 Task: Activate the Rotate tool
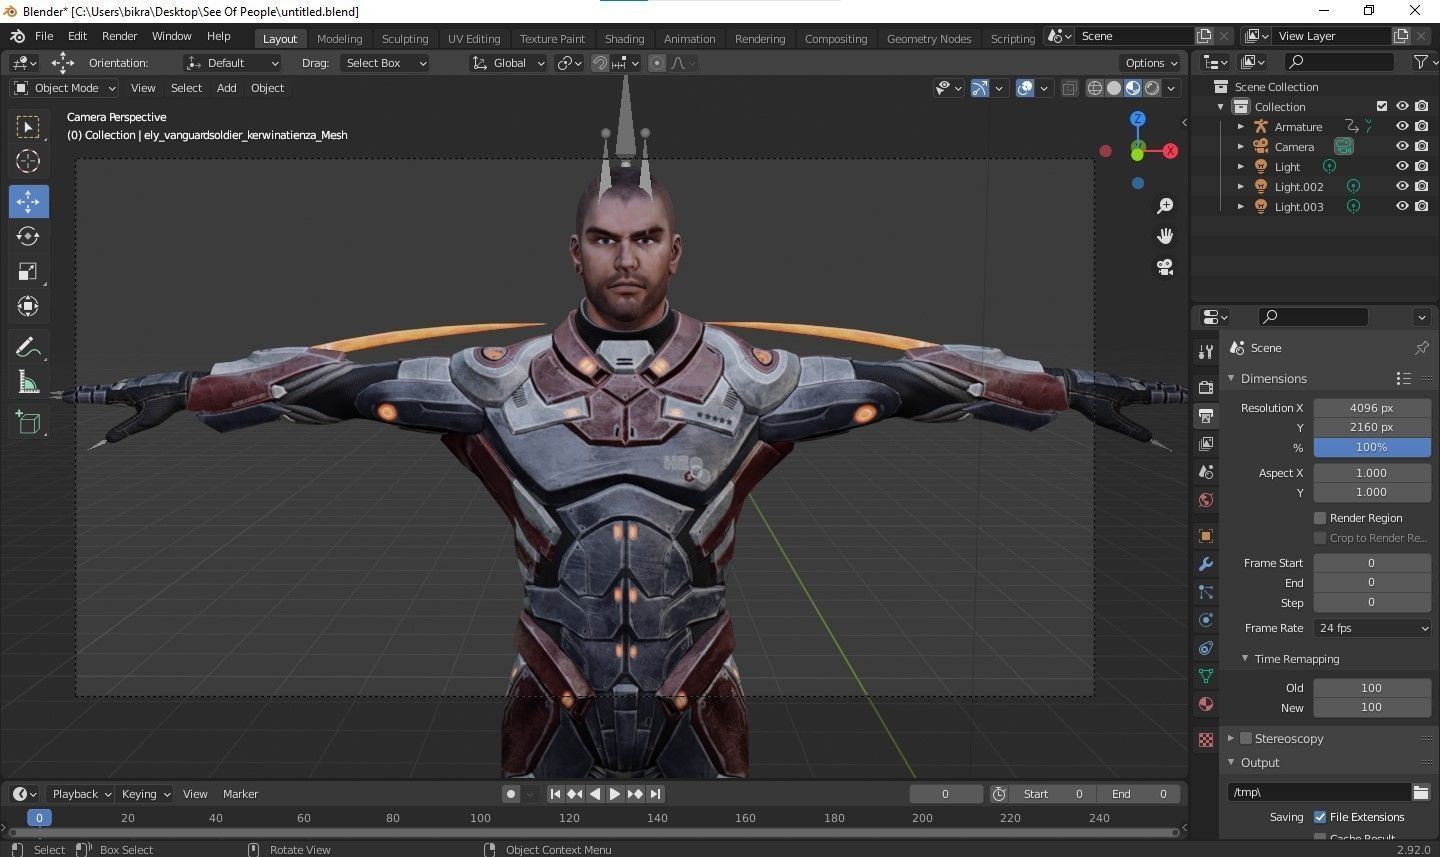[28, 236]
